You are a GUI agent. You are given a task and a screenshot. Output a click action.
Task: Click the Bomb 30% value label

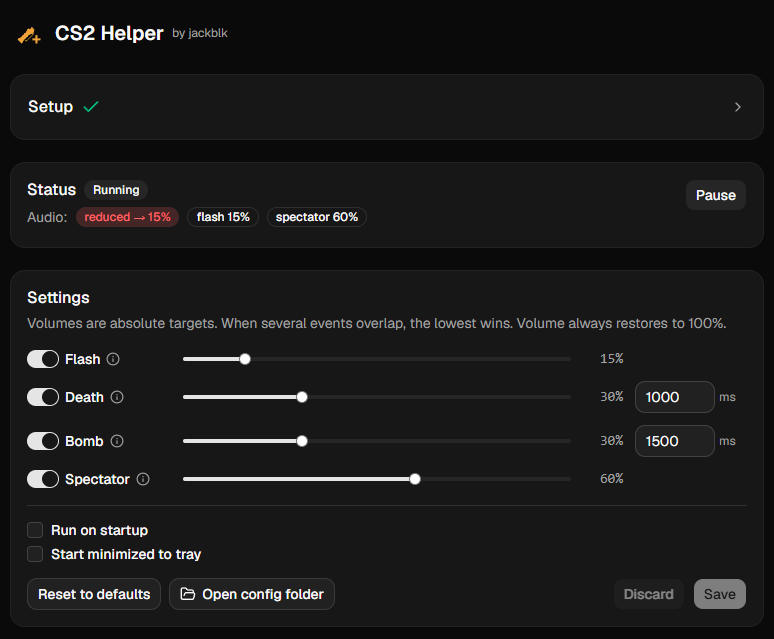pos(612,441)
